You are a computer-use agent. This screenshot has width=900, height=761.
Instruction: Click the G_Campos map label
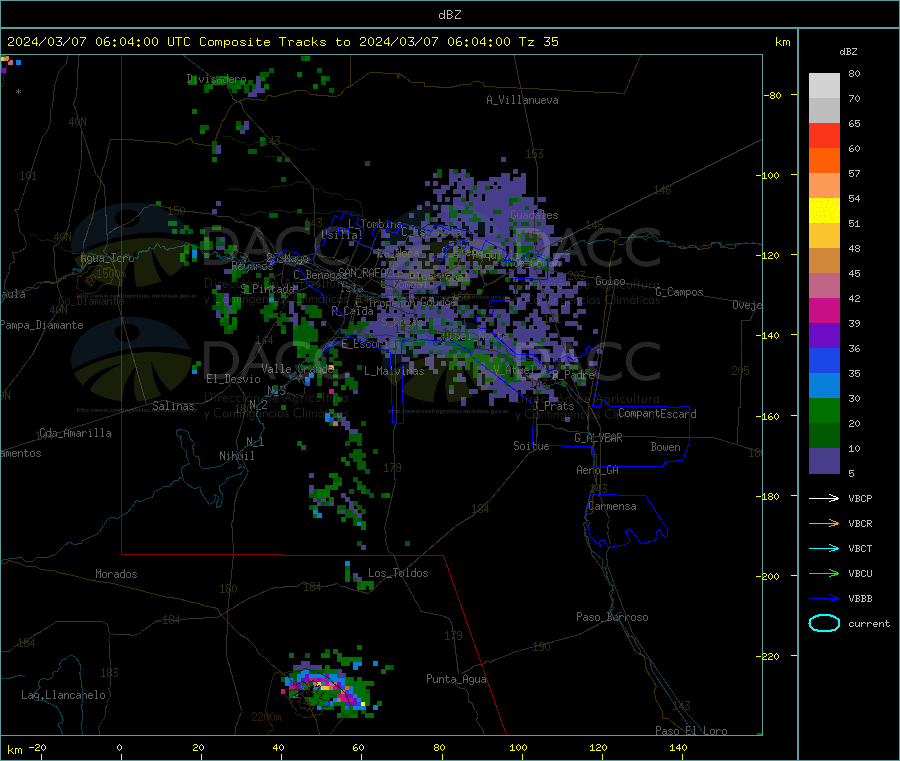(x=679, y=292)
